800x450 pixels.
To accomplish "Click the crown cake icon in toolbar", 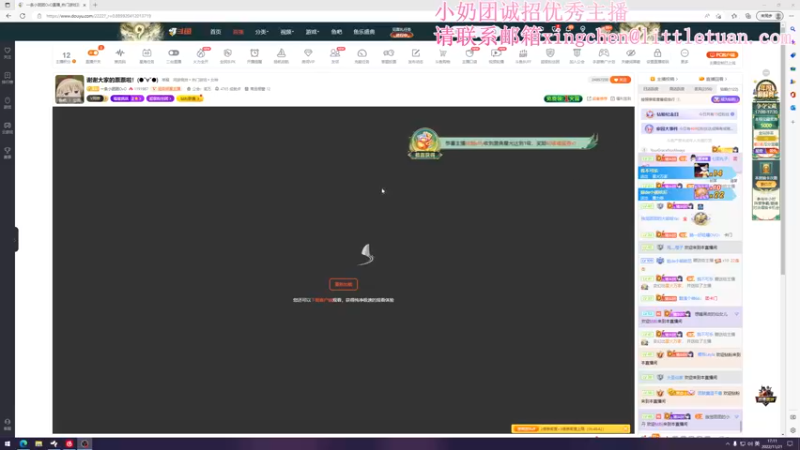I will pyautogui.click(x=523, y=53).
